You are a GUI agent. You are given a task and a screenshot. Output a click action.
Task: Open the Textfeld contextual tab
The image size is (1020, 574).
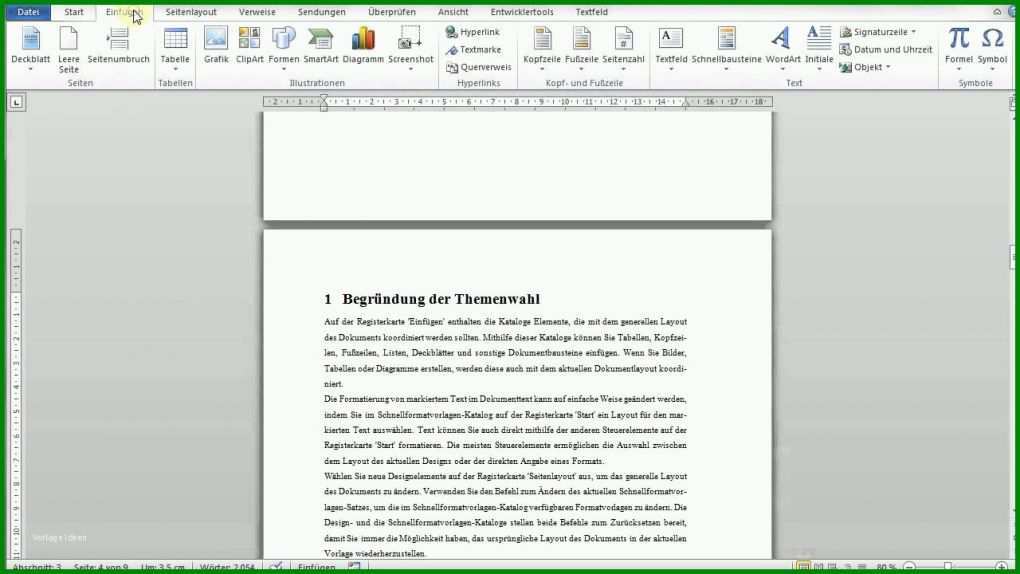(x=591, y=12)
